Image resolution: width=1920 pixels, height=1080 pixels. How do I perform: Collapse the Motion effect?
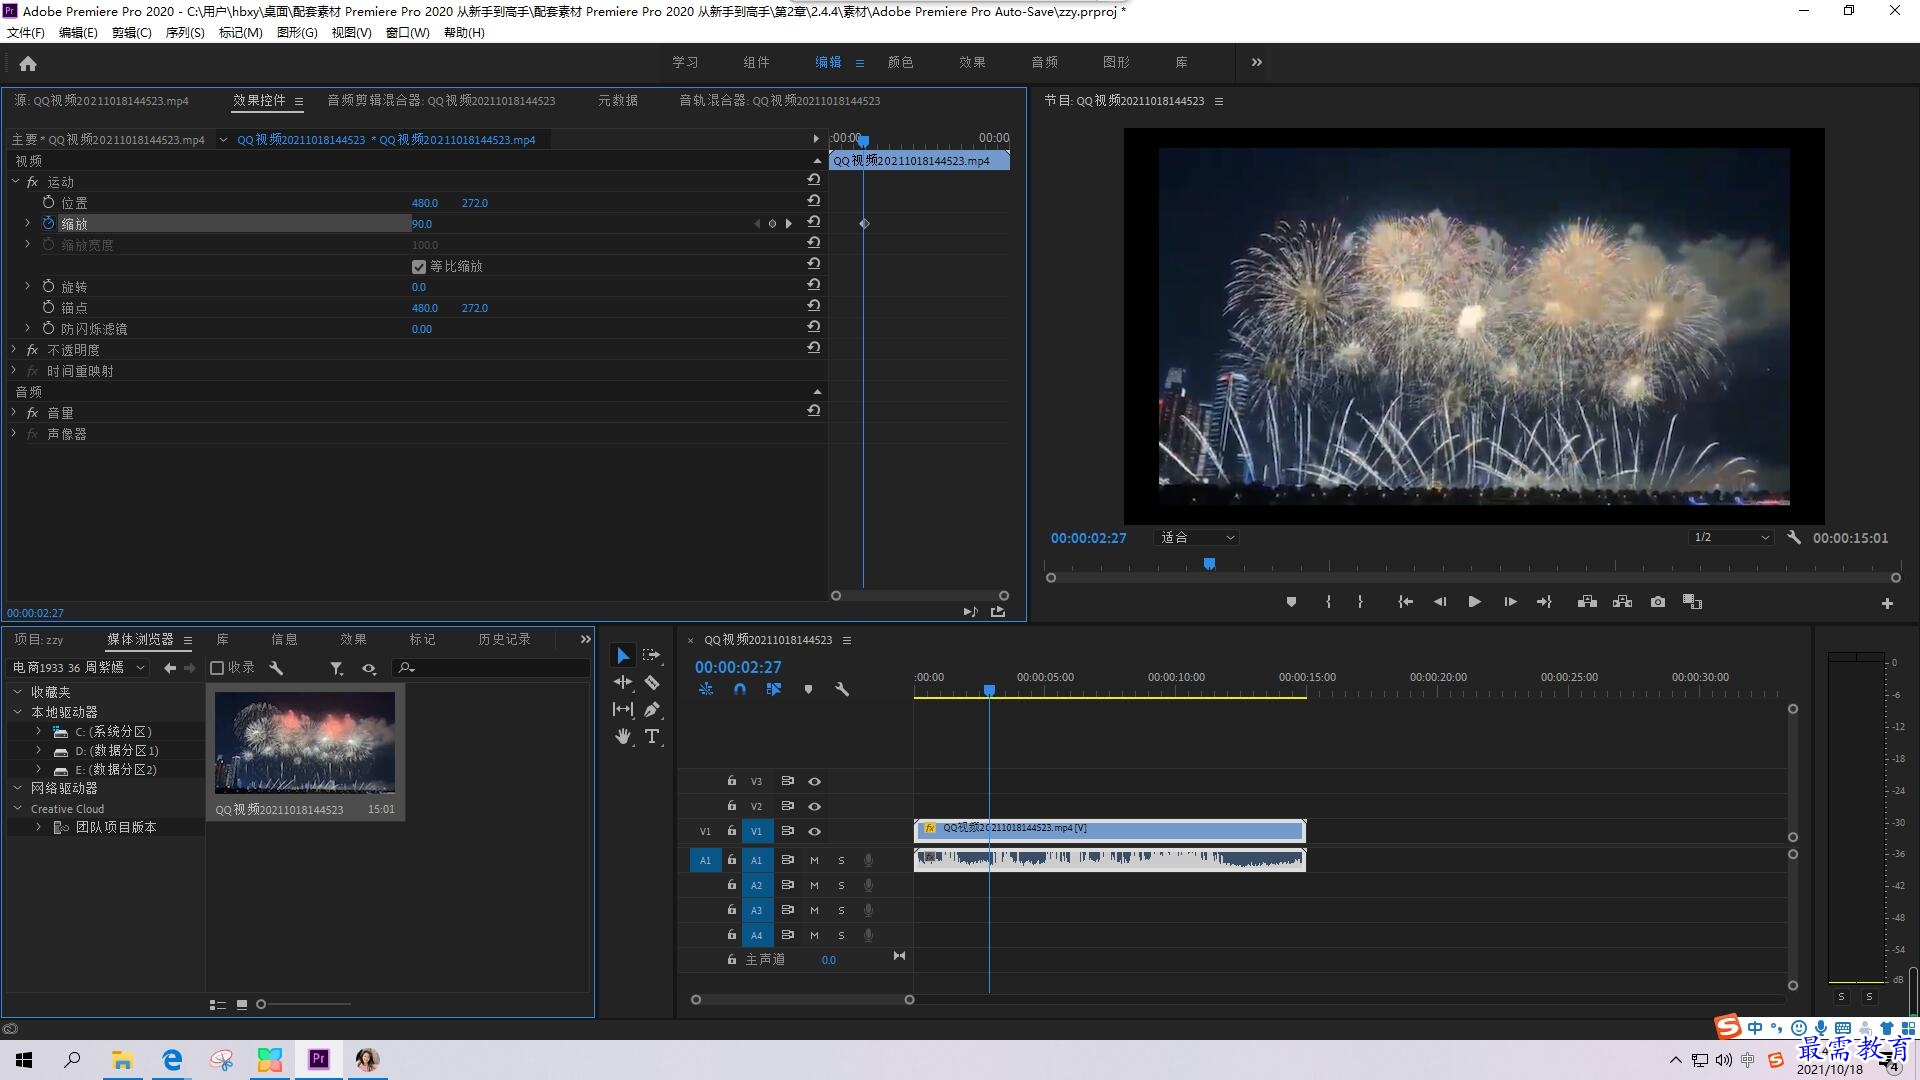point(15,181)
